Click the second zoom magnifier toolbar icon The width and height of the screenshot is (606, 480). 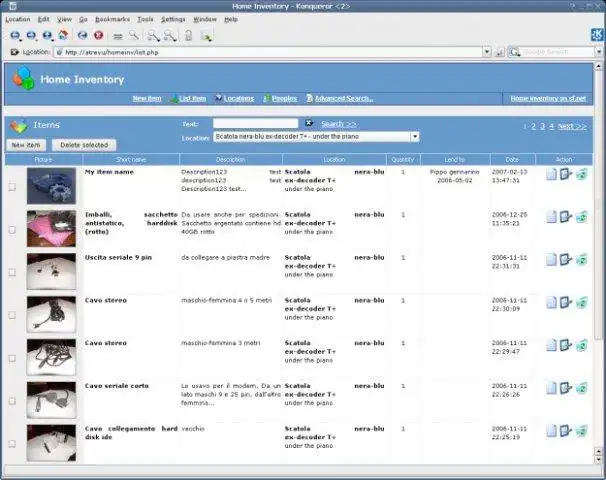170,36
